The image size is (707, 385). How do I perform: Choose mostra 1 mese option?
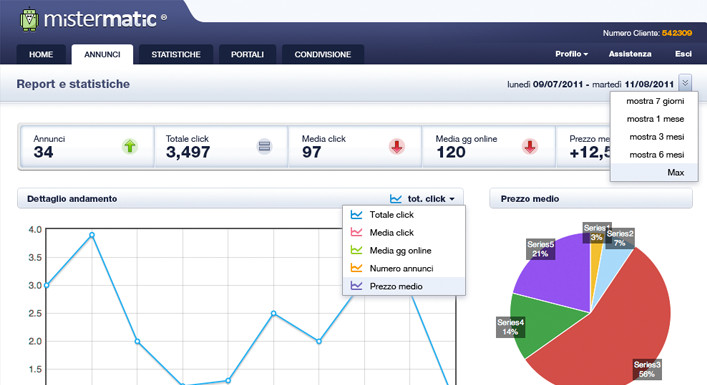point(654,119)
